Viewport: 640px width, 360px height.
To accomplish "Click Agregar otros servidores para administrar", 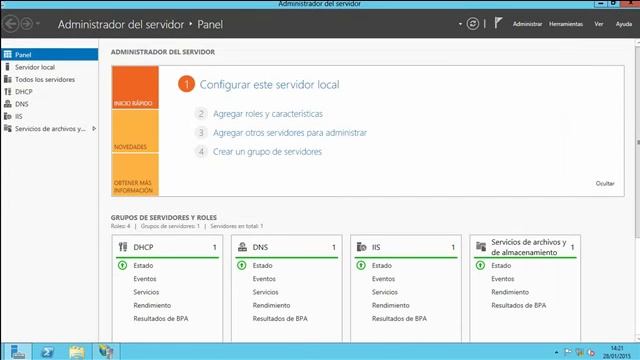I will point(290,133).
